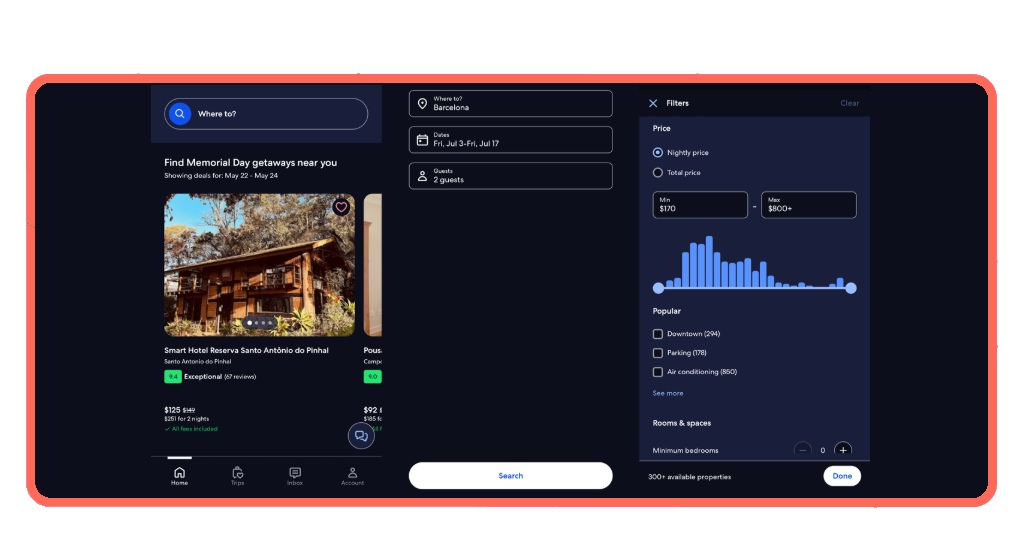
Task: Check the Air conditioning (850) filter
Action: tap(658, 371)
